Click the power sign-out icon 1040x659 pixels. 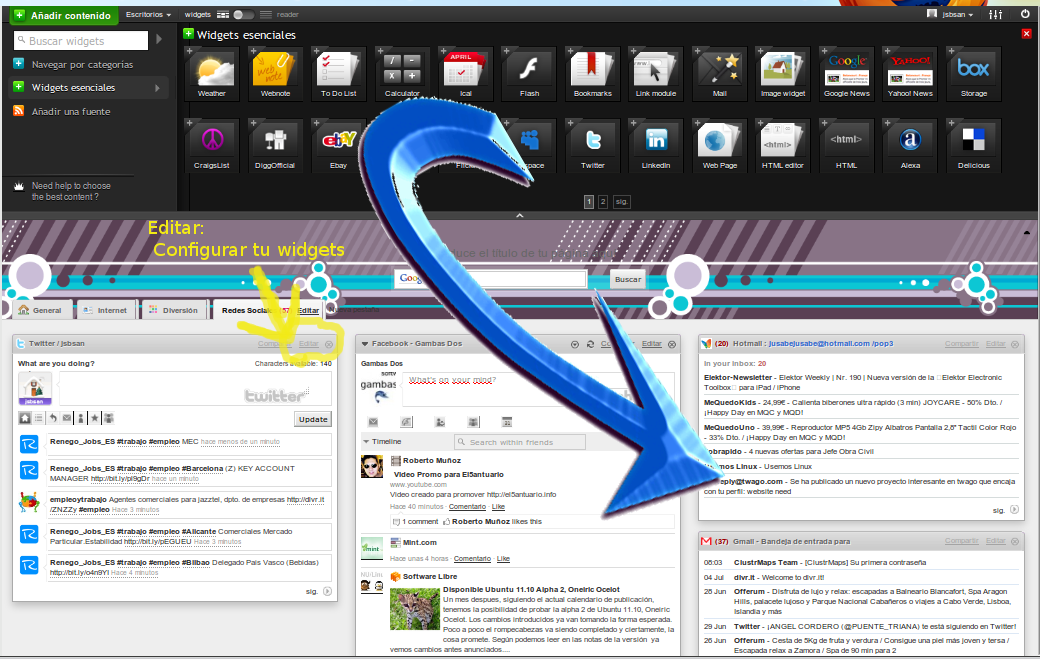tap(1025, 13)
